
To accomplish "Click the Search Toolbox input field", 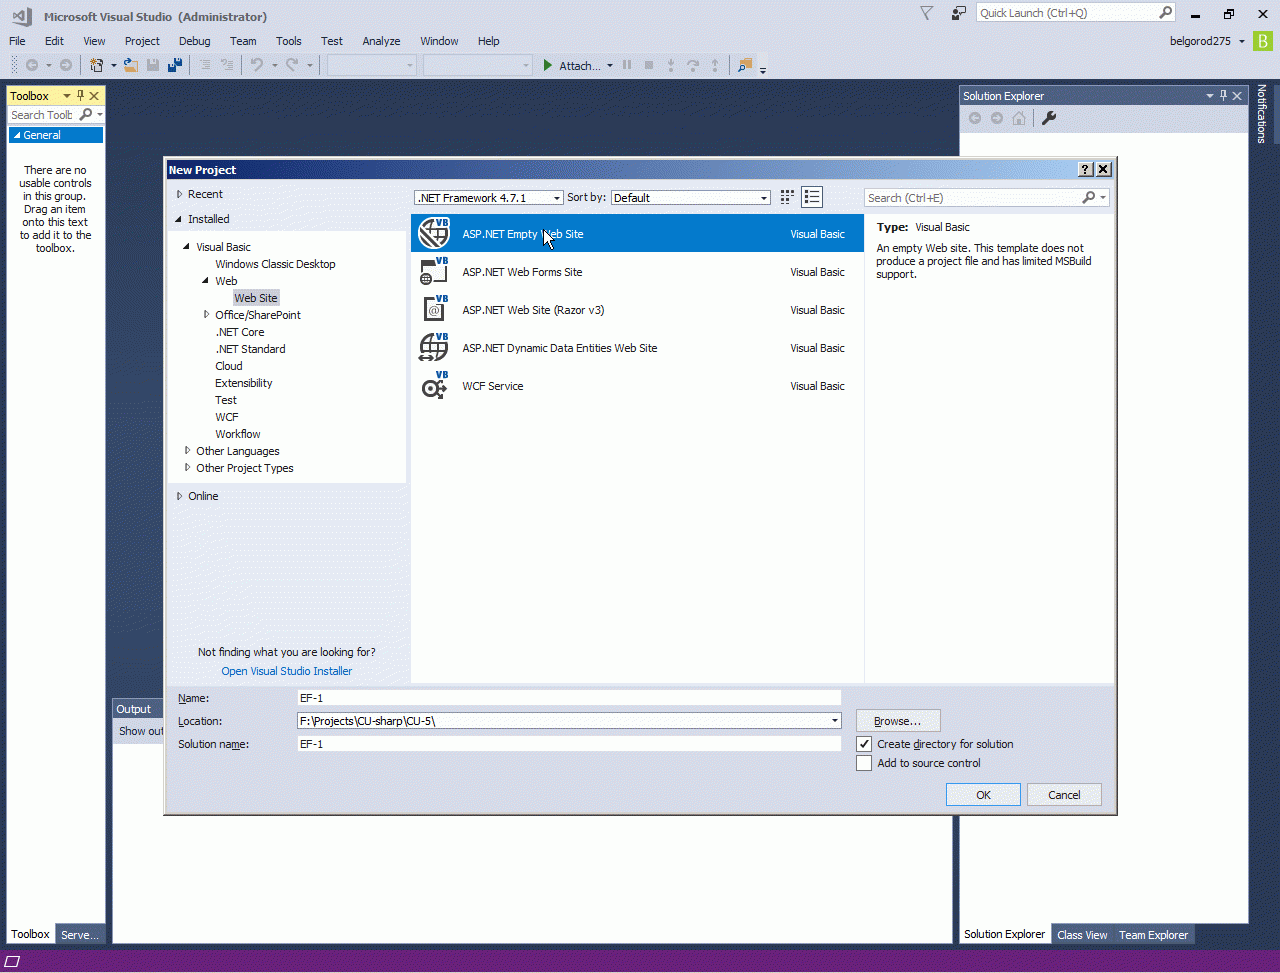I will click(42, 115).
